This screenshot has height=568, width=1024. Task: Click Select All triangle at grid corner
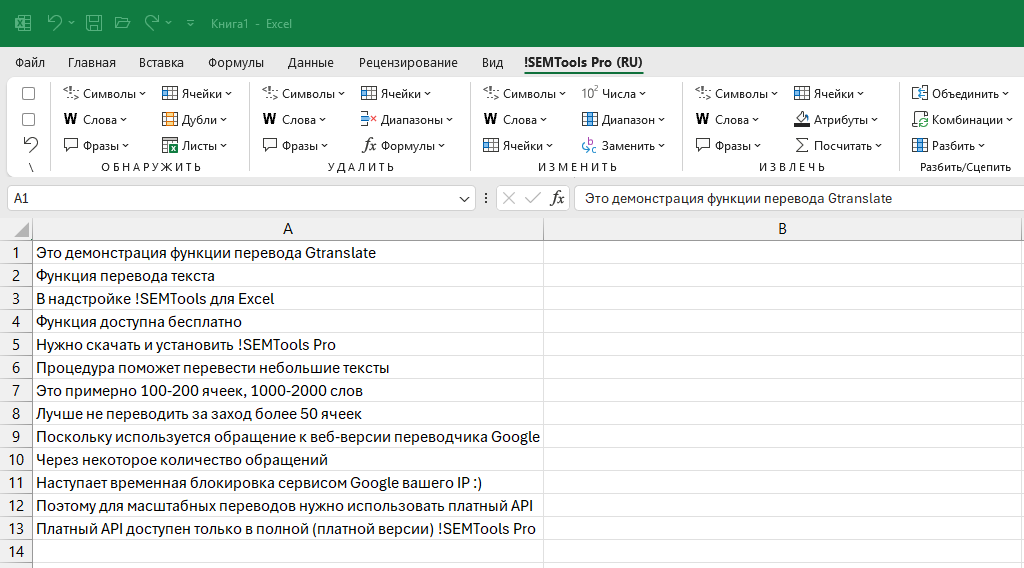pyautogui.click(x=22, y=230)
